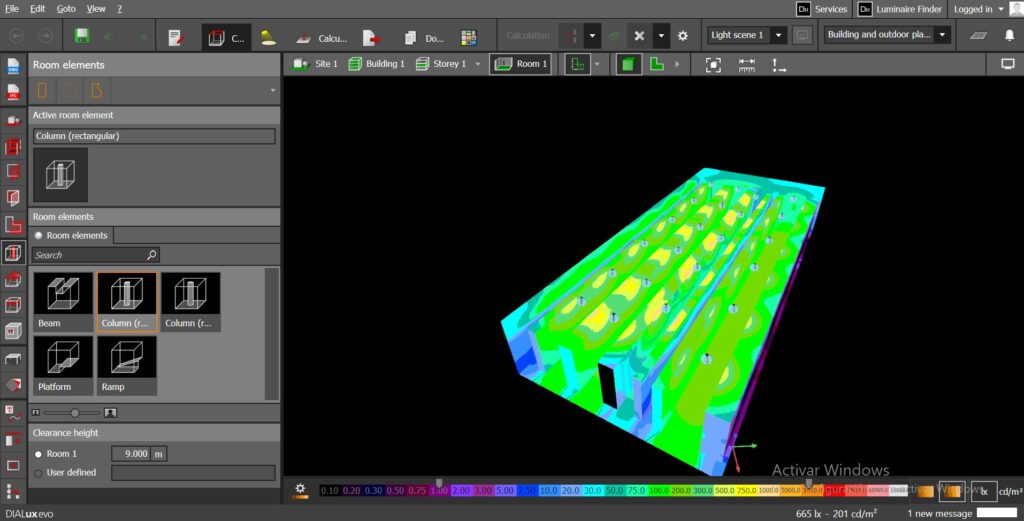Click the zoom-to-fit view icon
This screenshot has width=1024, height=521.
712,64
